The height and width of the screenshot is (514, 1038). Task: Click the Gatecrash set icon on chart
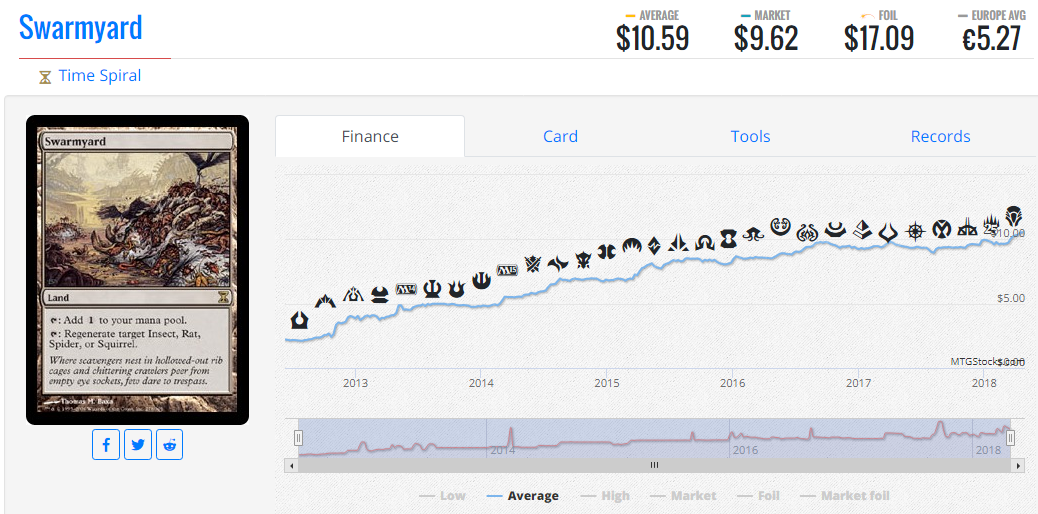coord(325,301)
